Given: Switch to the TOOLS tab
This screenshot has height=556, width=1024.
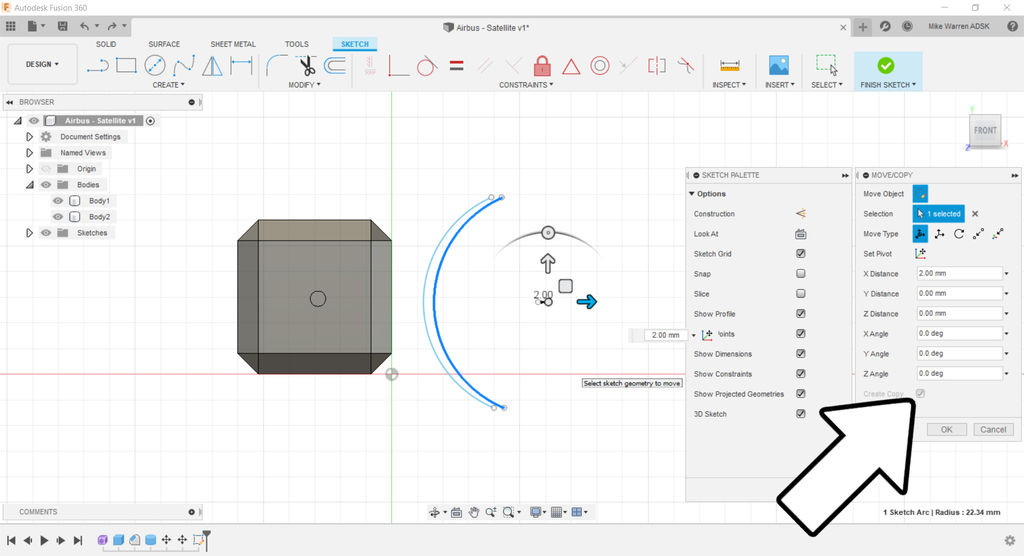Looking at the screenshot, I should point(296,44).
